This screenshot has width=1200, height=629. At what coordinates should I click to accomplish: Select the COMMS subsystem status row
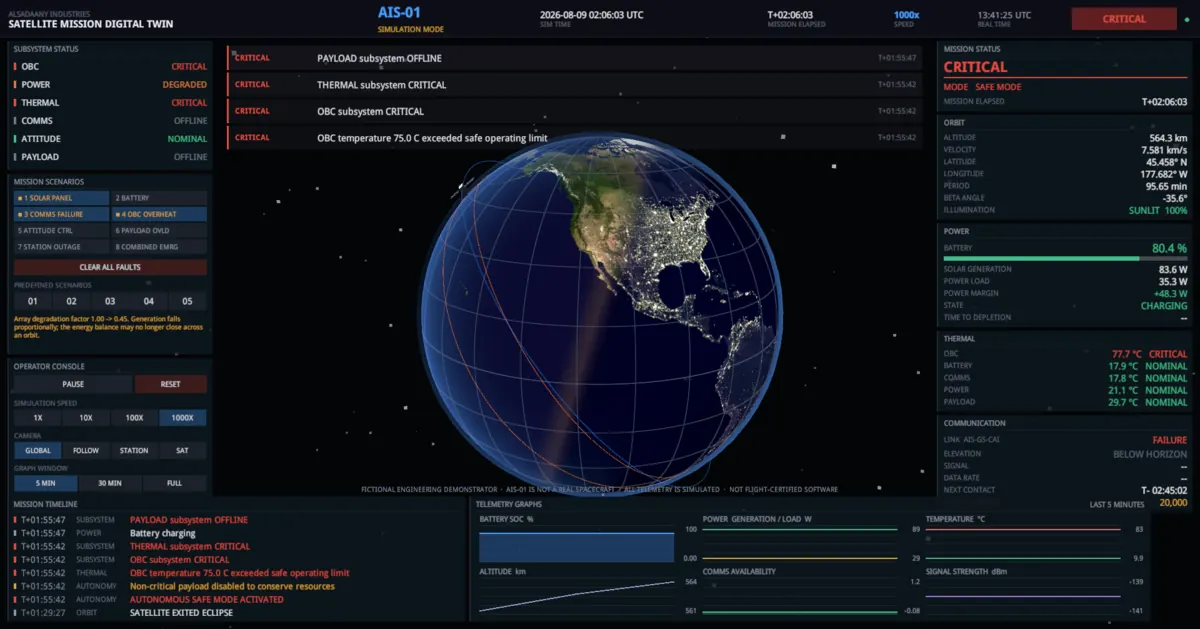point(110,121)
